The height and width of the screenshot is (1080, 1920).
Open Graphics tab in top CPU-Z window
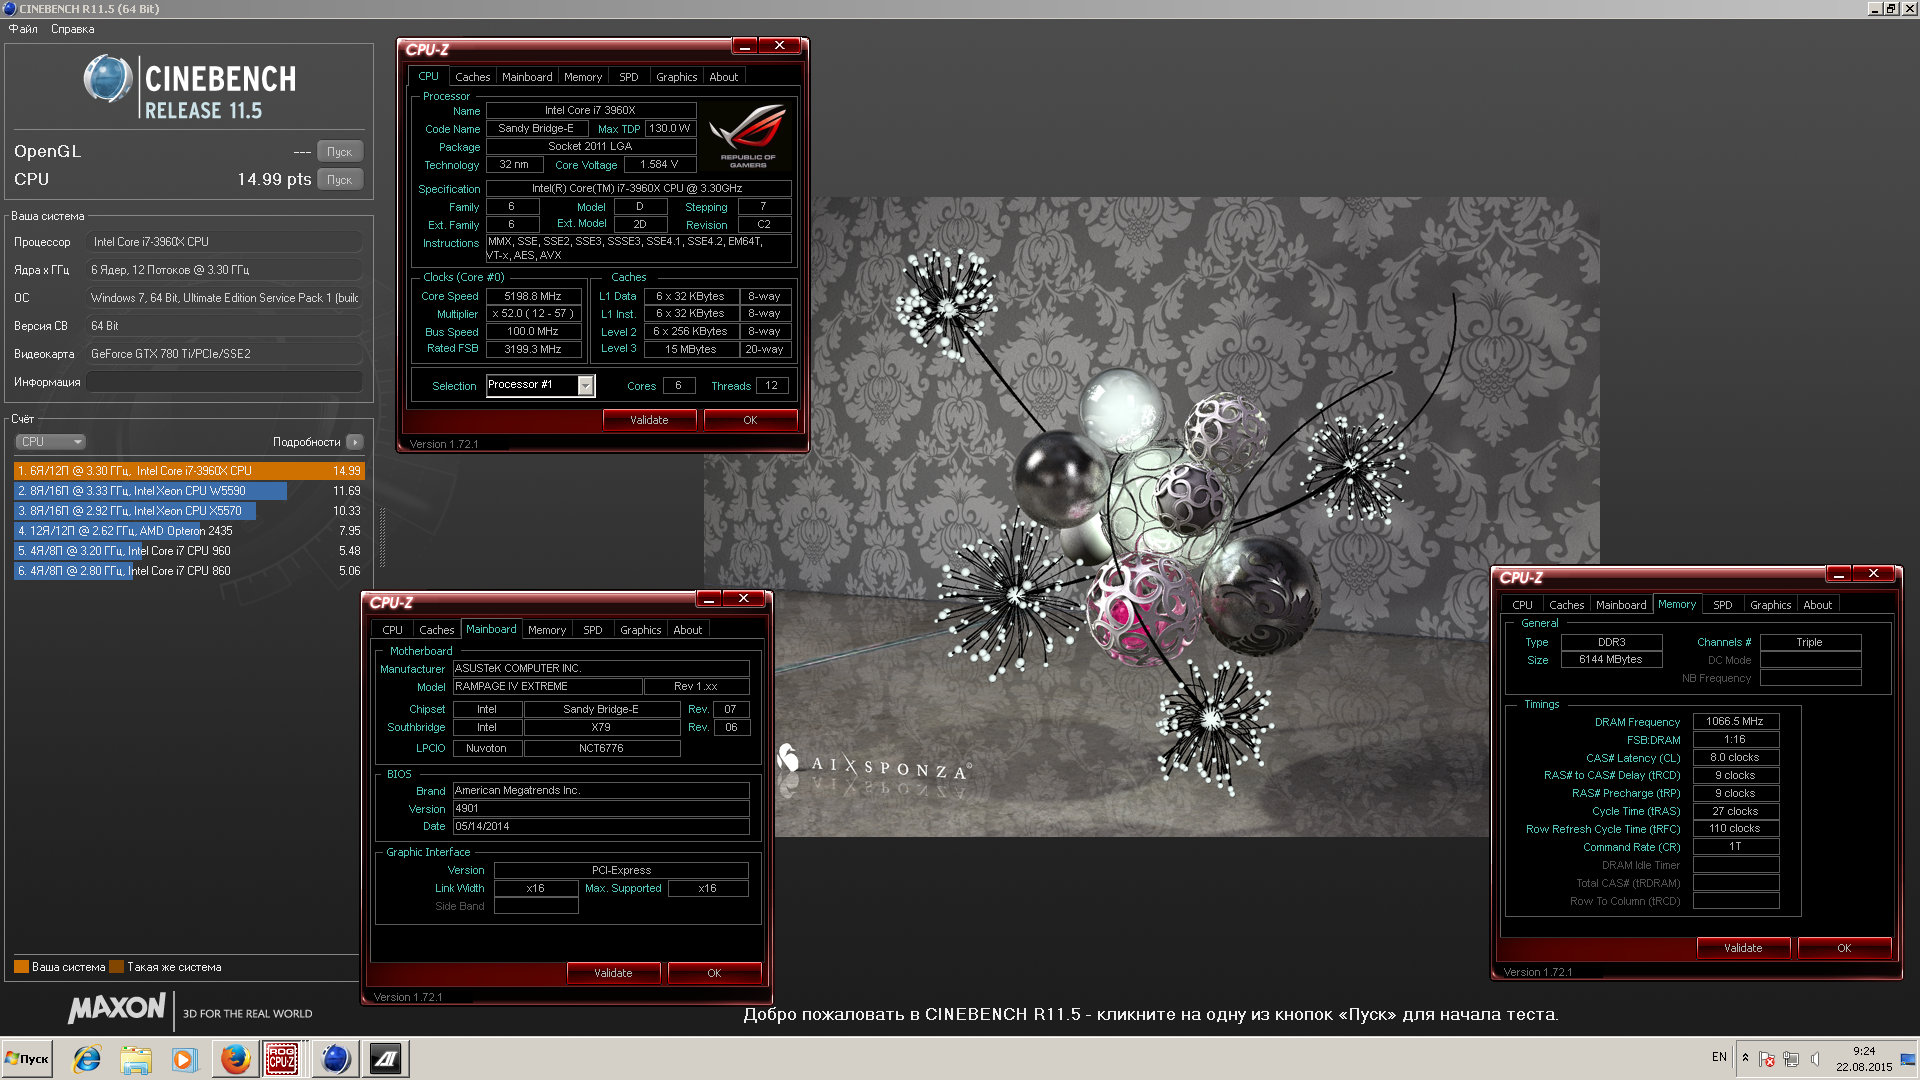pos(677,77)
